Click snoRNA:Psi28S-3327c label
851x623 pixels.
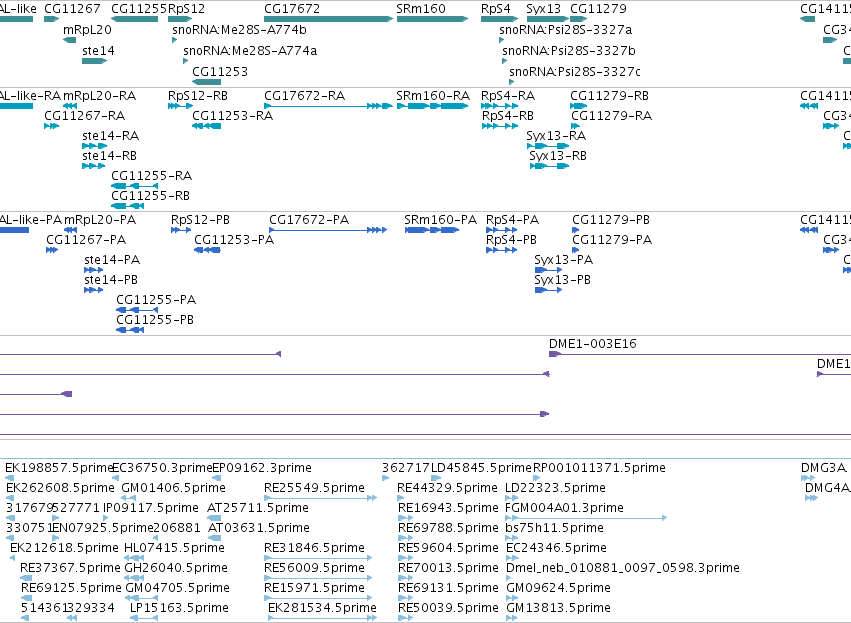pyautogui.click(x=575, y=72)
